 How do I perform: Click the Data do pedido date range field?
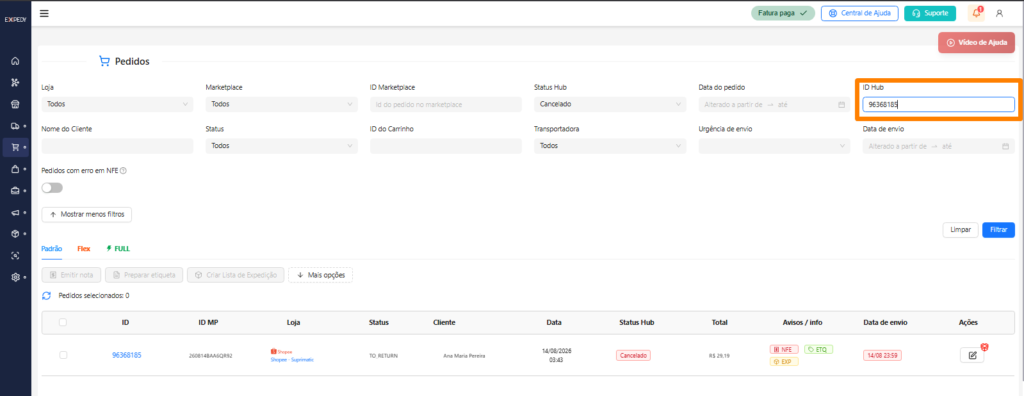775,105
